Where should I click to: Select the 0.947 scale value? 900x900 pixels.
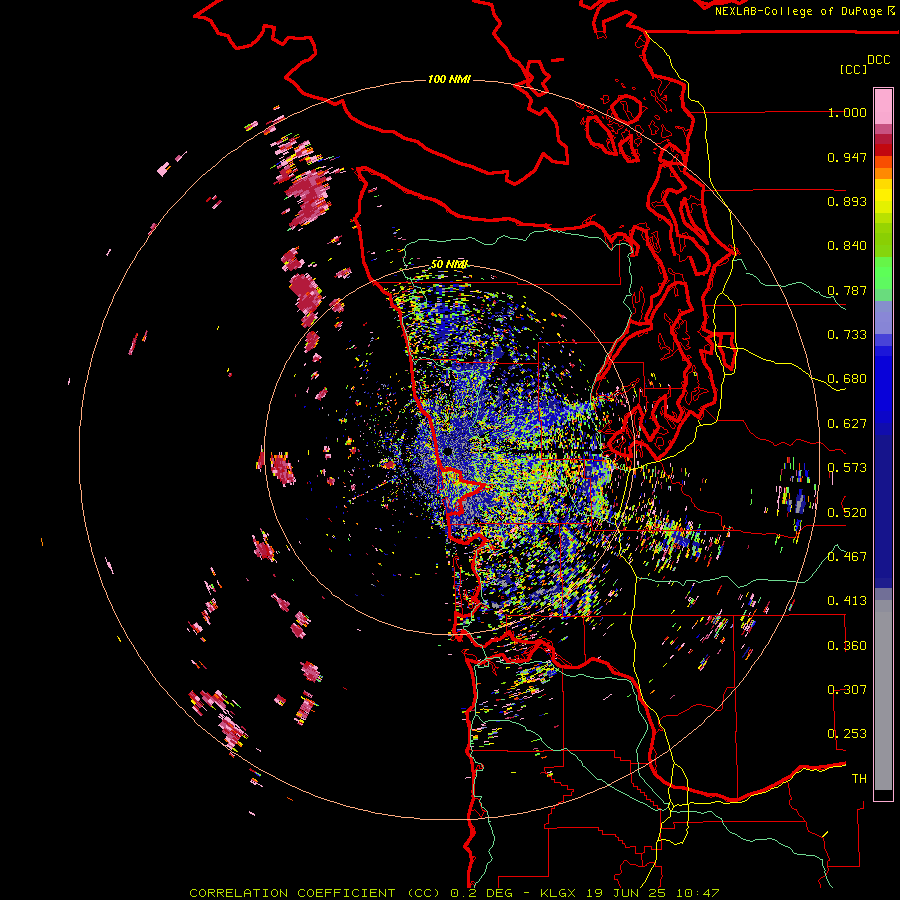(x=847, y=157)
